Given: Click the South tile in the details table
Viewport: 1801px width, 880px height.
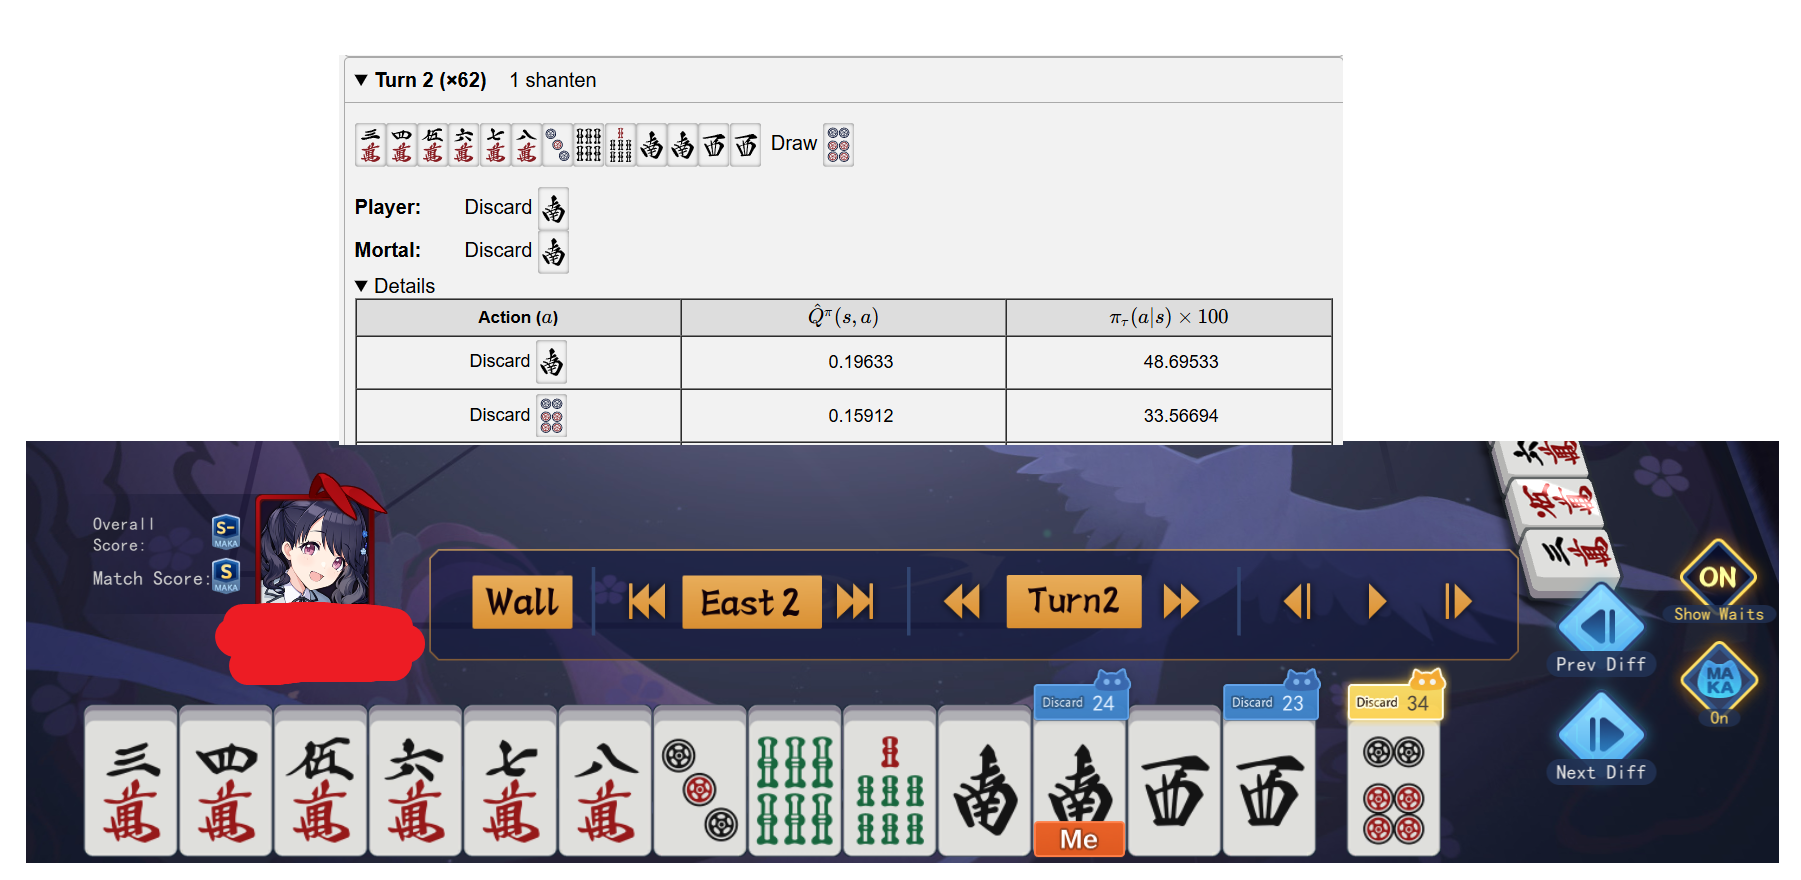Looking at the screenshot, I should (552, 362).
